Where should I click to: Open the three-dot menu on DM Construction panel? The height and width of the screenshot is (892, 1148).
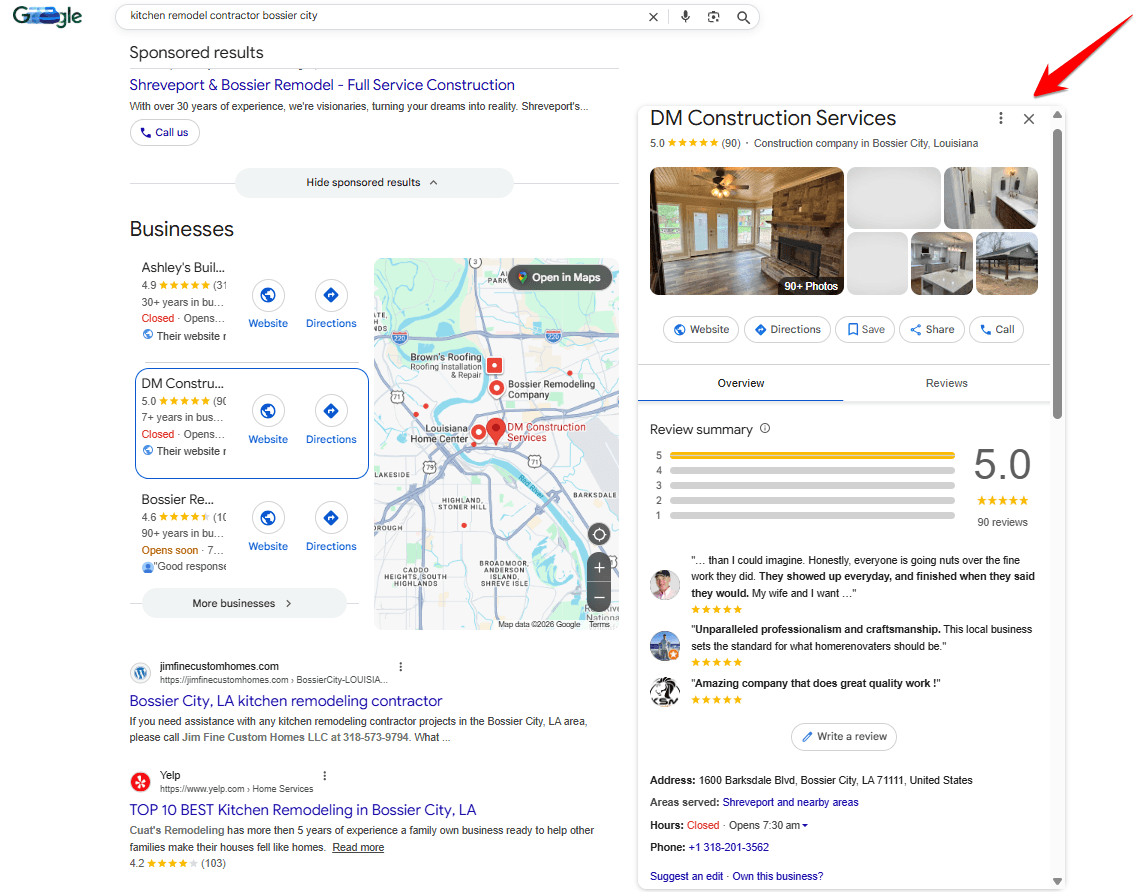1000,118
